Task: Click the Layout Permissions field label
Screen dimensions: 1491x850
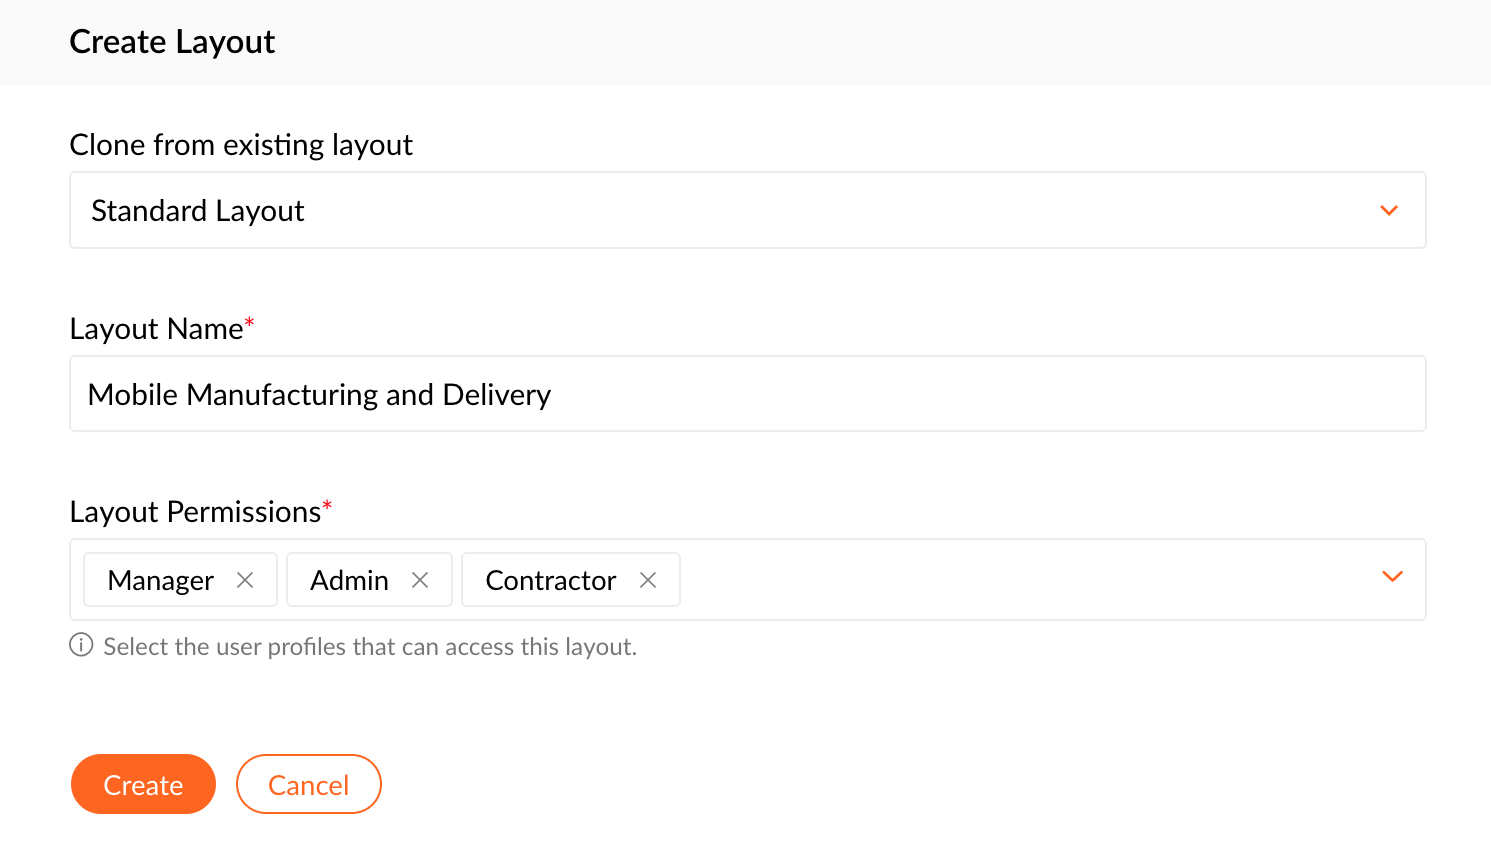Action: click(195, 512)
